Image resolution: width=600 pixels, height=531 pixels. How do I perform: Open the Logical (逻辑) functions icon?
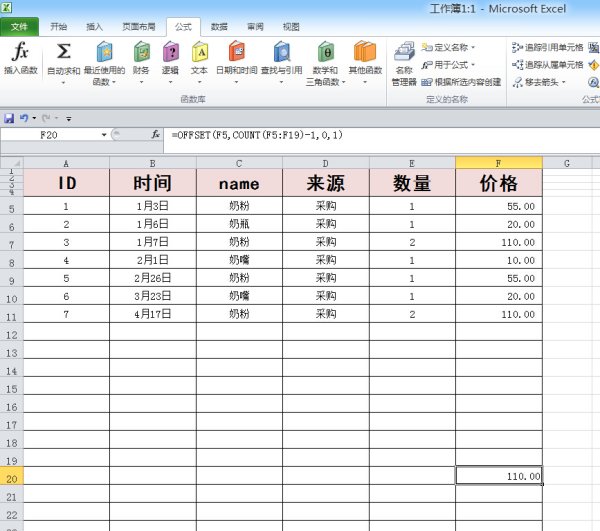(x=171, y=53)
